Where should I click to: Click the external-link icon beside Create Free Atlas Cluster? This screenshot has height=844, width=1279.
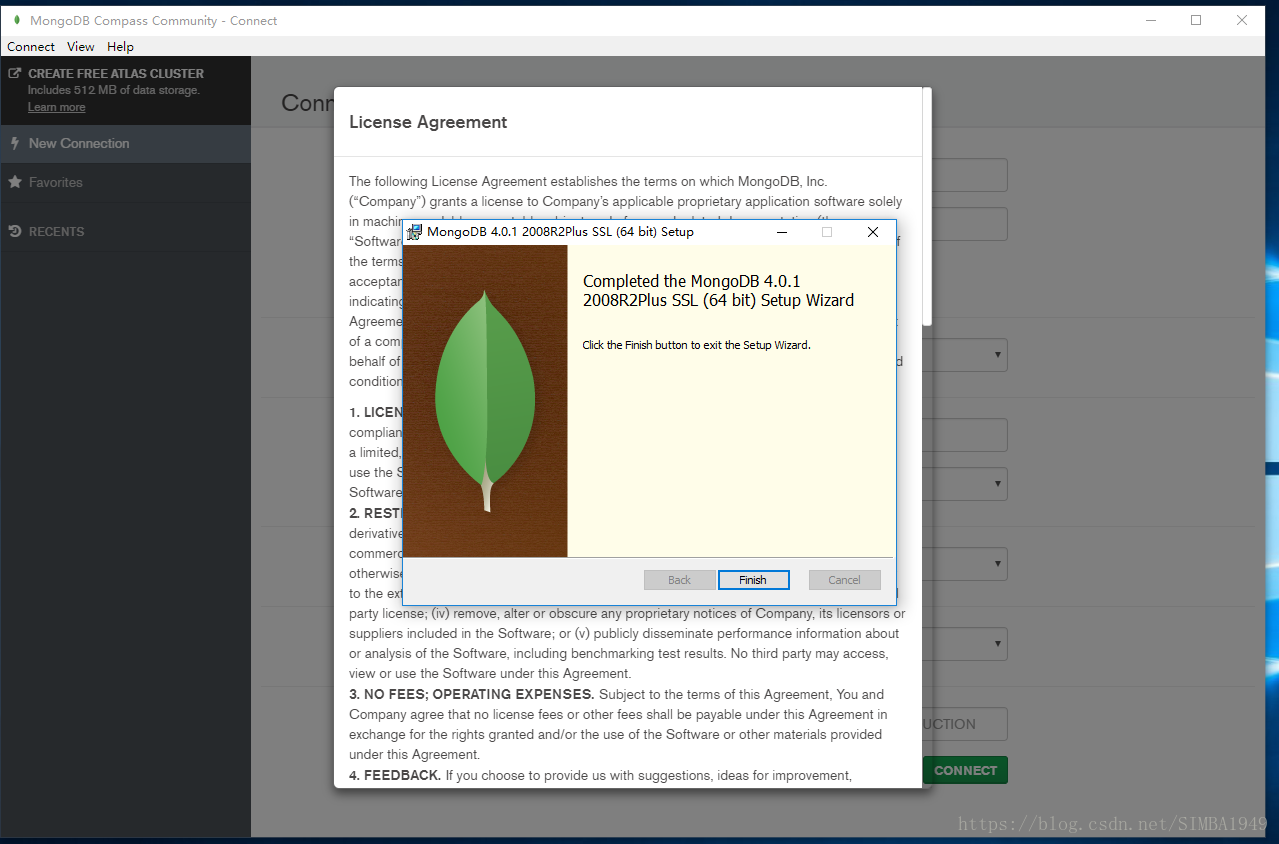click(15, 73)
